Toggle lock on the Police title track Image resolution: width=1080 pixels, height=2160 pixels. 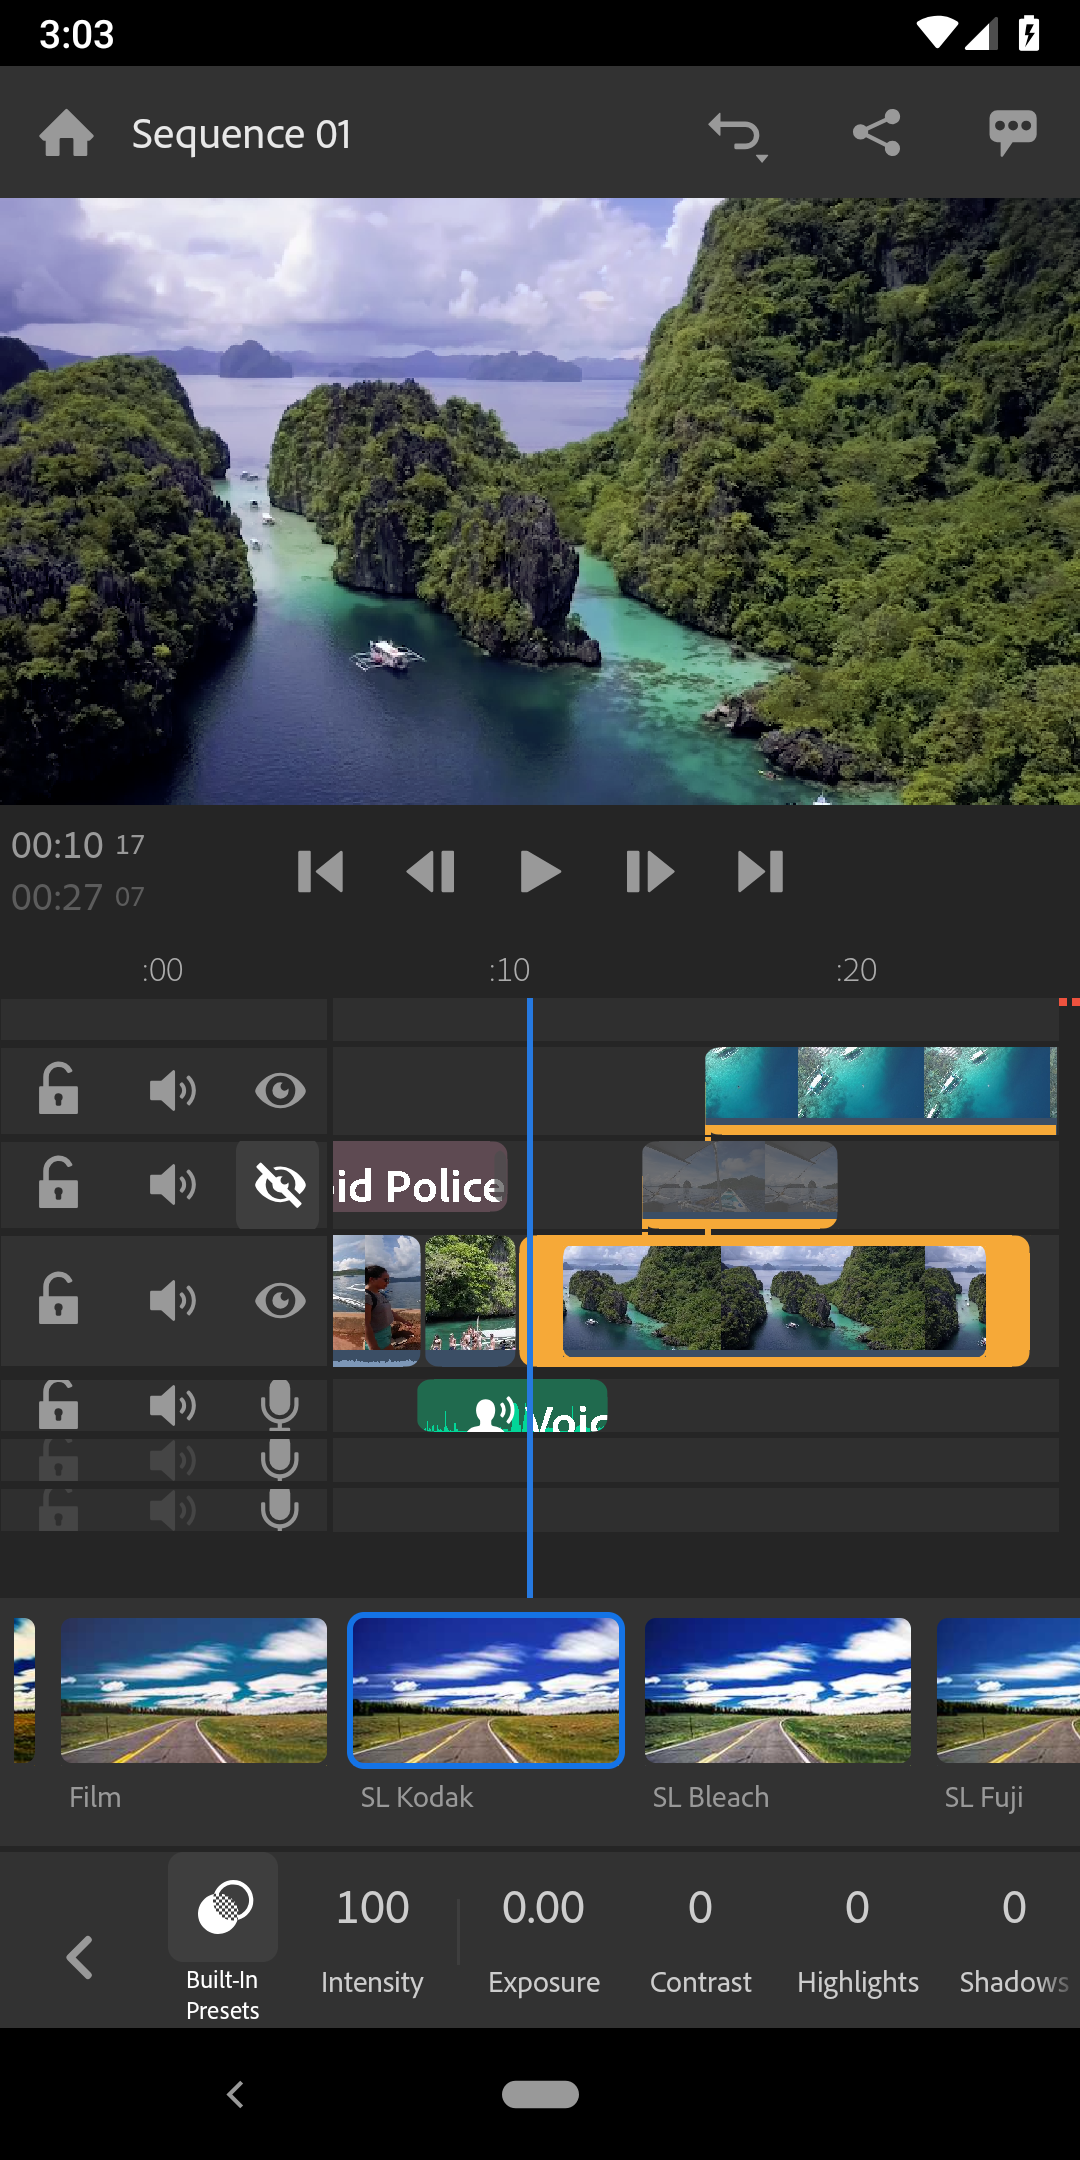coord(58,1183)
